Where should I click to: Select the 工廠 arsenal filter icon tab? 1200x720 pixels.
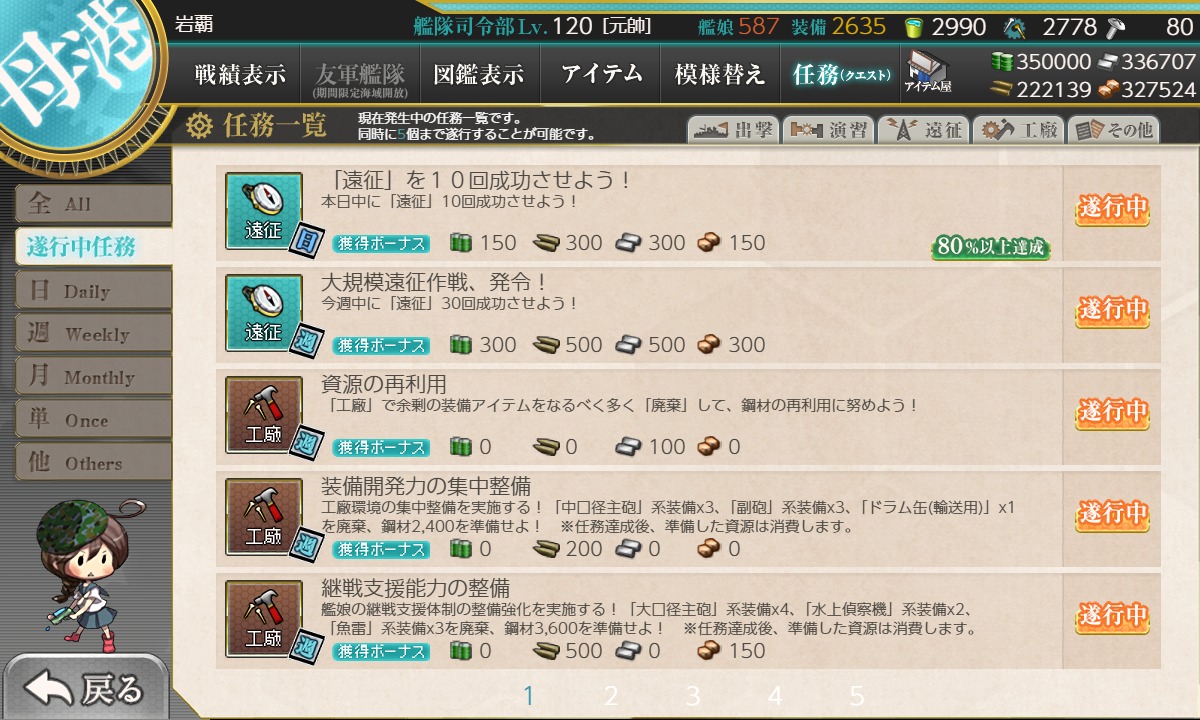pyautogui.click(x=1017, y=130)
